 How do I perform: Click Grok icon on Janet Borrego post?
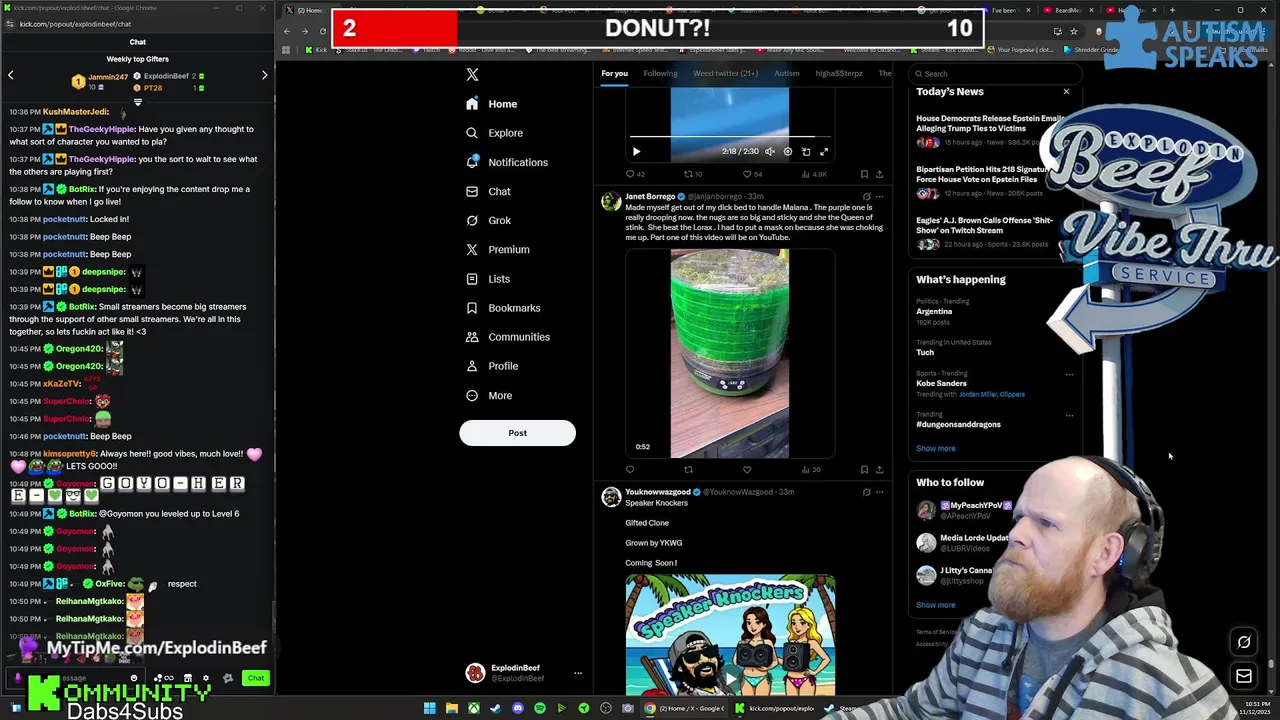coord(866,197)
